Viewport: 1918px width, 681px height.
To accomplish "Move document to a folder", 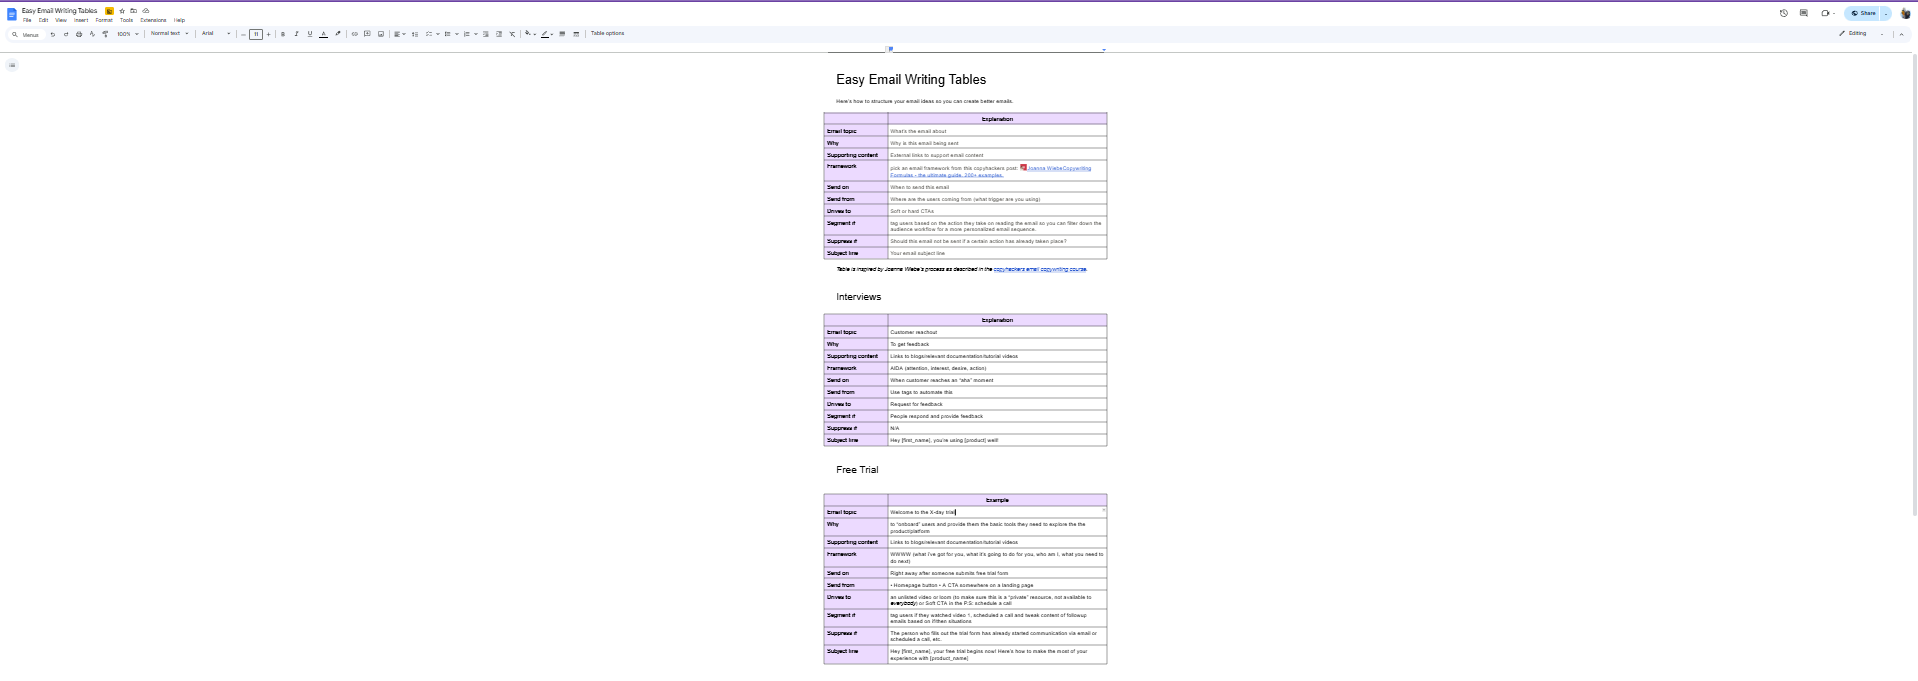I will click(x=133, y=11).
